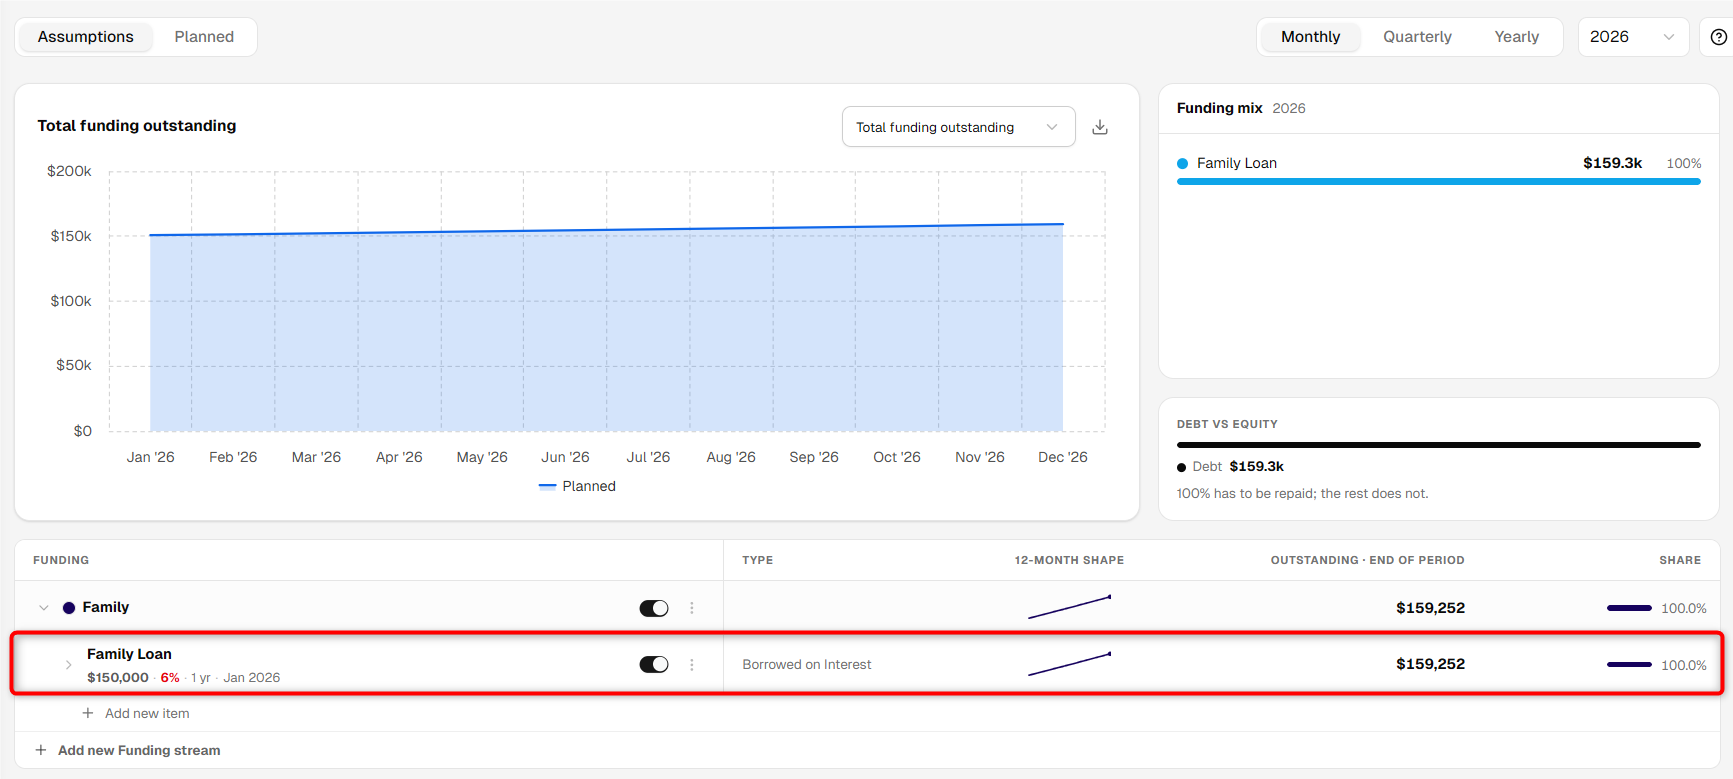Disable the Family Loan toggle

coord(654,665)
